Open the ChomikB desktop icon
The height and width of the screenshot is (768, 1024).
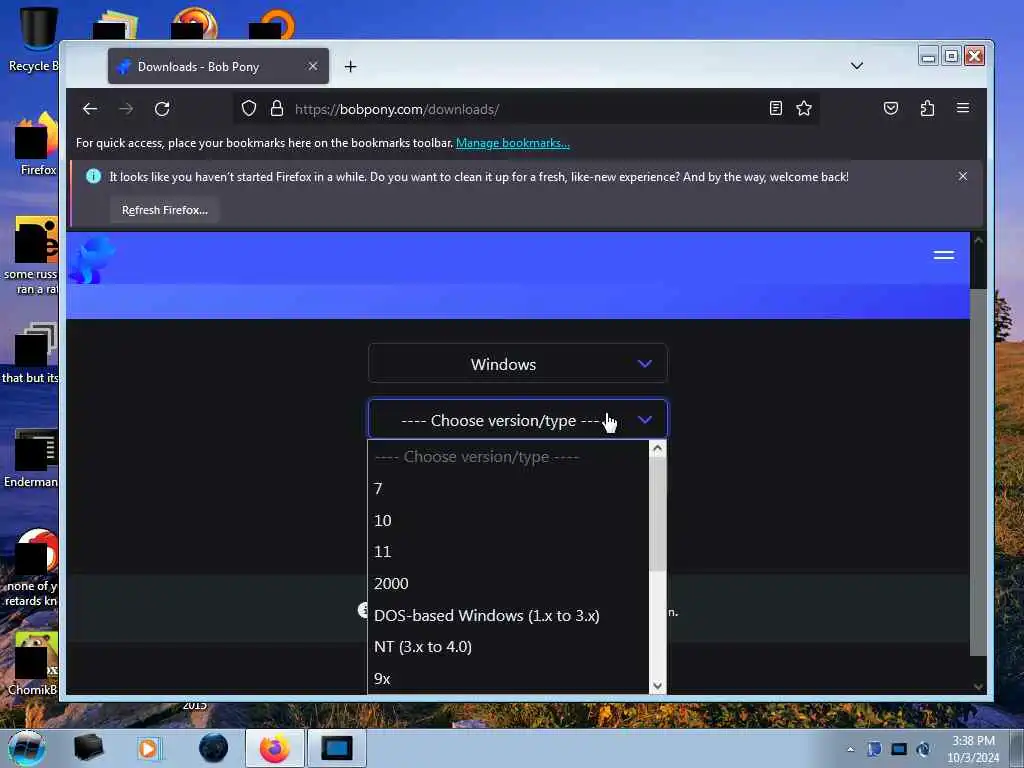[x=33, y=664]
